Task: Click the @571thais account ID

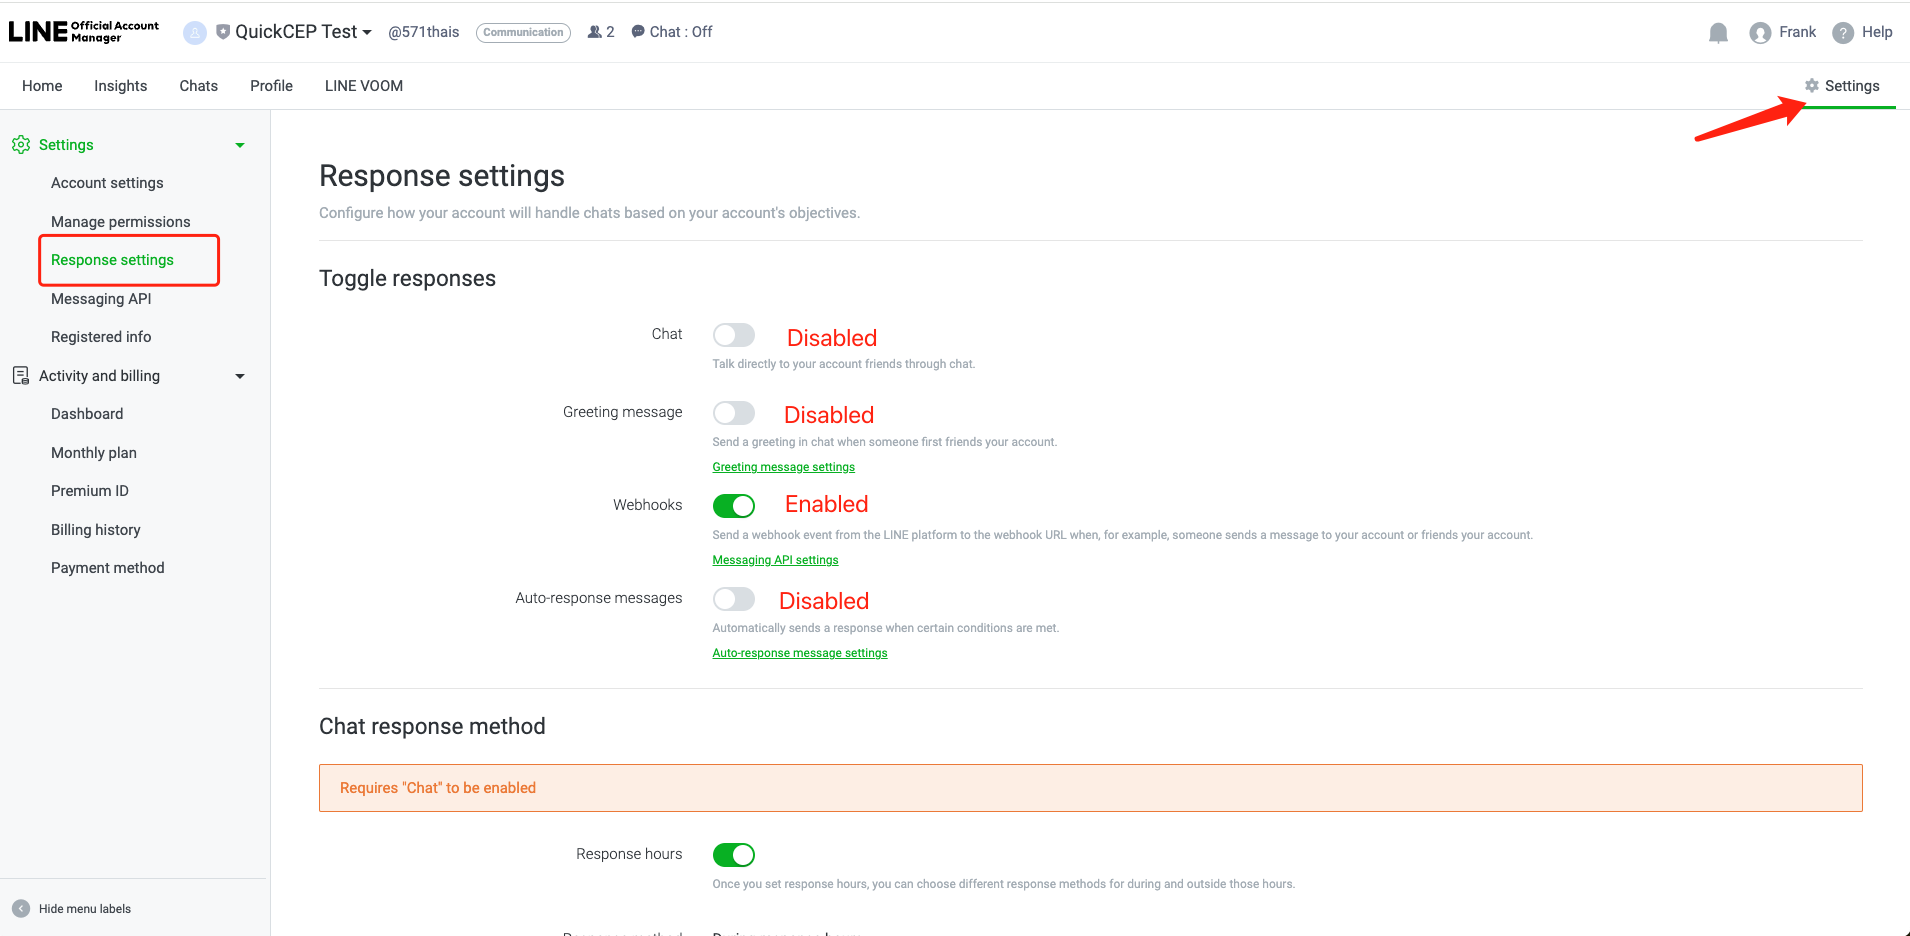Action: pos(424,32)
